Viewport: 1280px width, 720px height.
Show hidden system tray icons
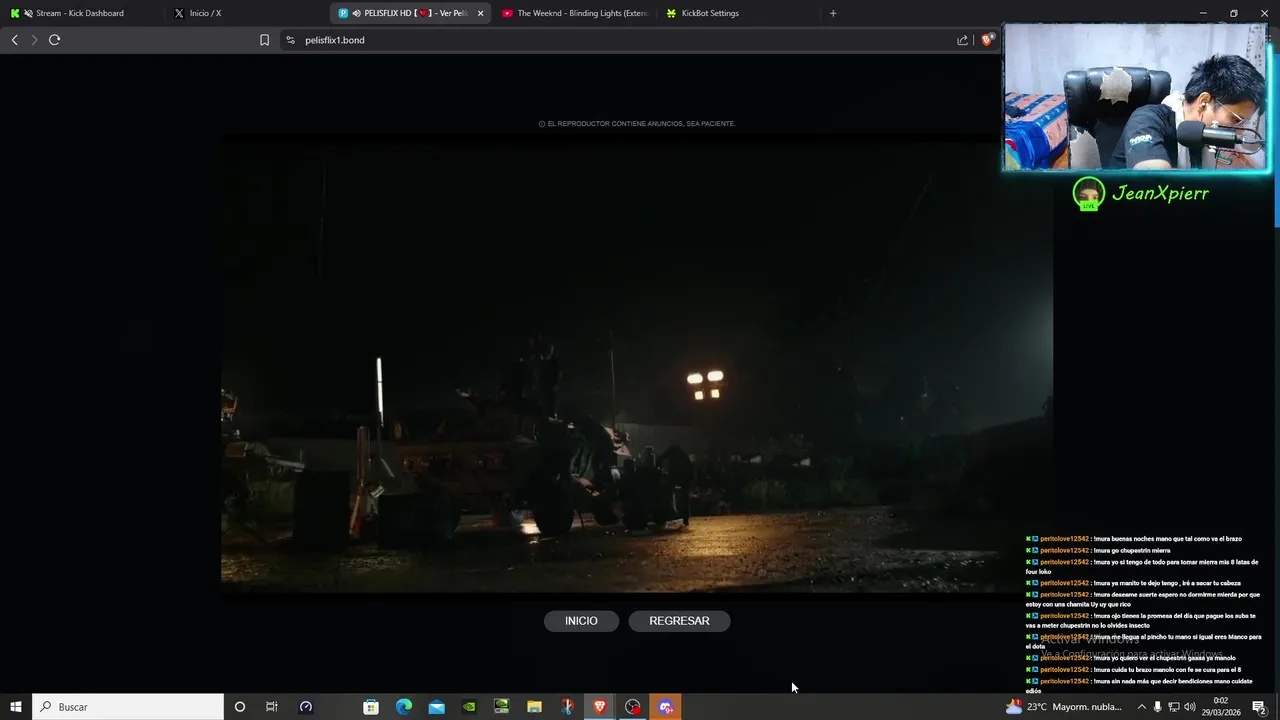coord(1142,707)
